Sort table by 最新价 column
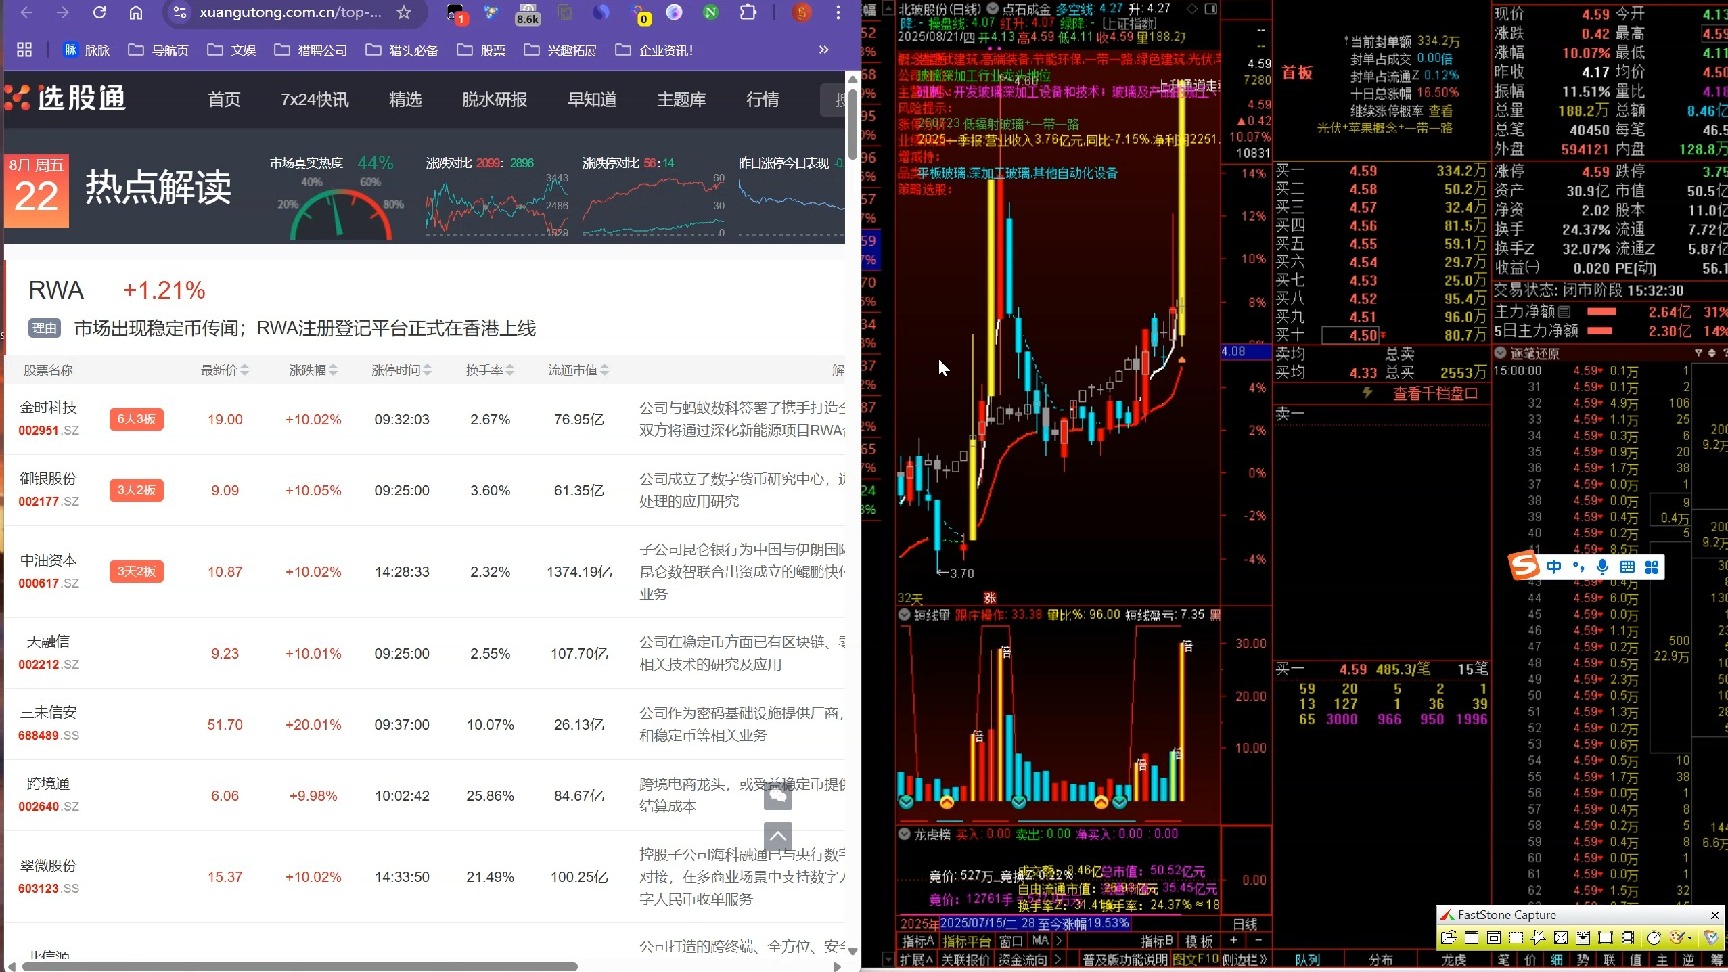 coord(224,370)
